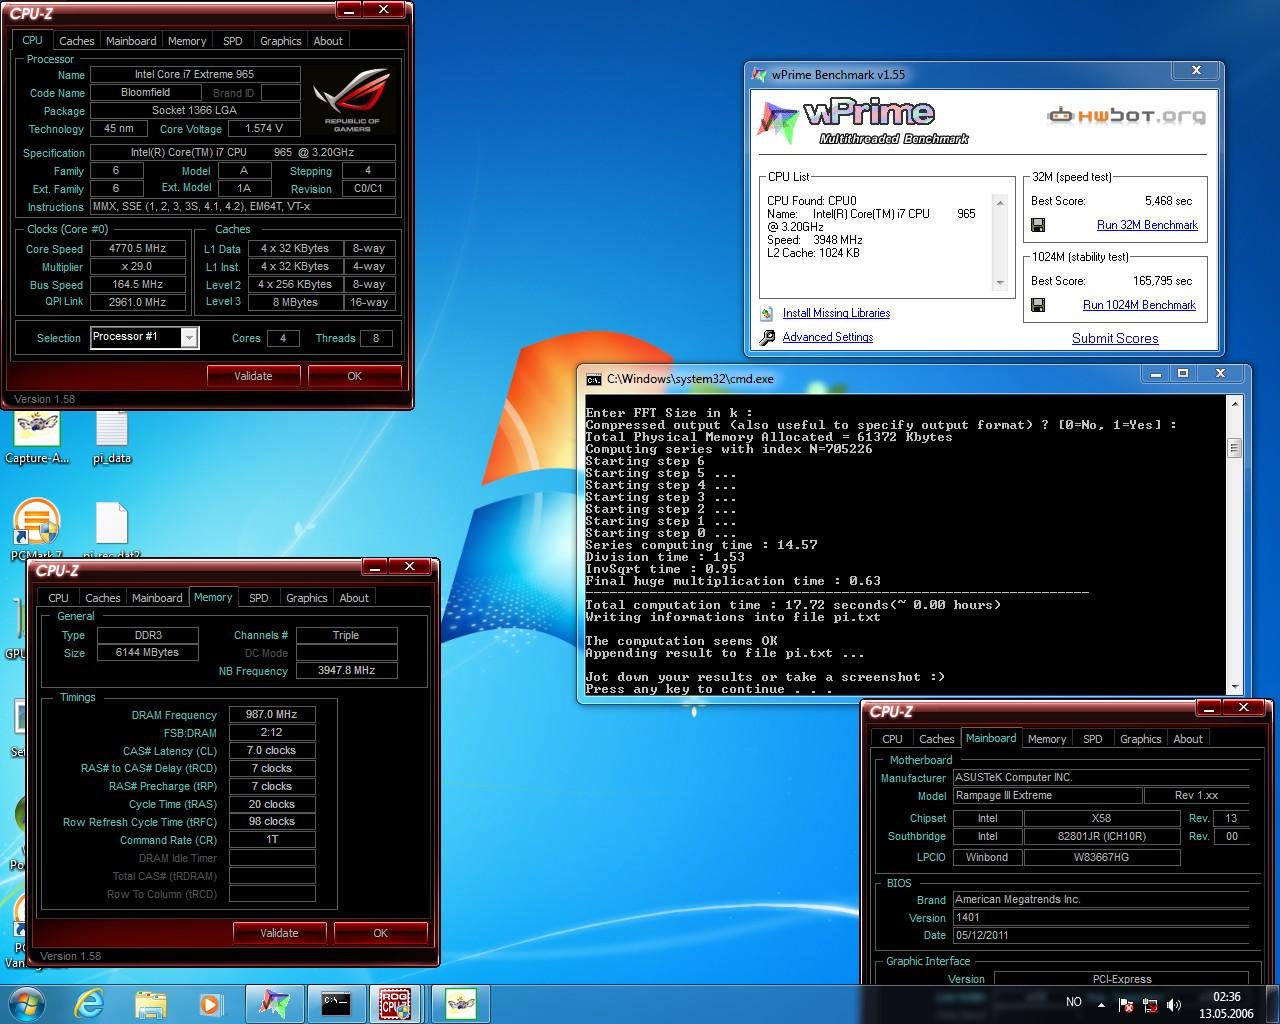This screenshot has width=1280, height=1024.
Task: Open About tab in Mainboard CPU-Z window
Action: [1188, 739]
